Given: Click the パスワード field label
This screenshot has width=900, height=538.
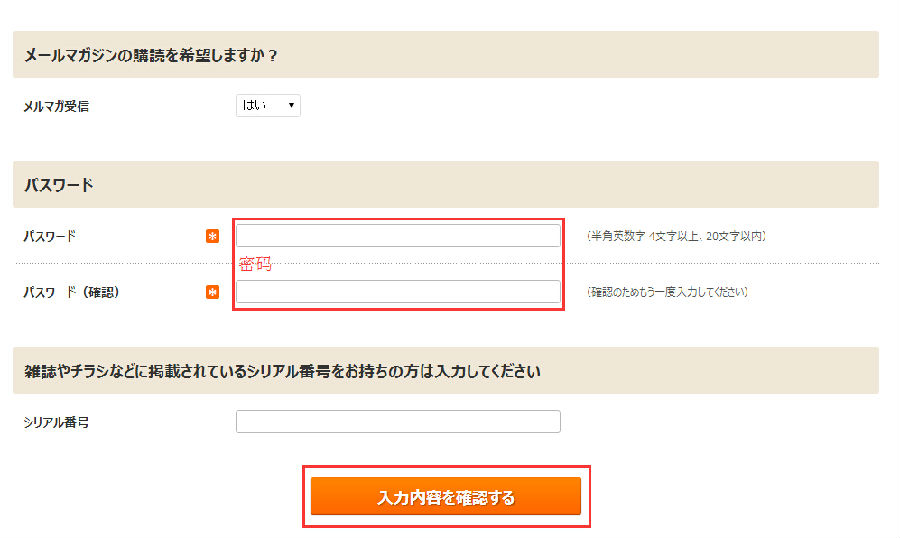Looking at the screenshot, I should (x=50, y=237).
